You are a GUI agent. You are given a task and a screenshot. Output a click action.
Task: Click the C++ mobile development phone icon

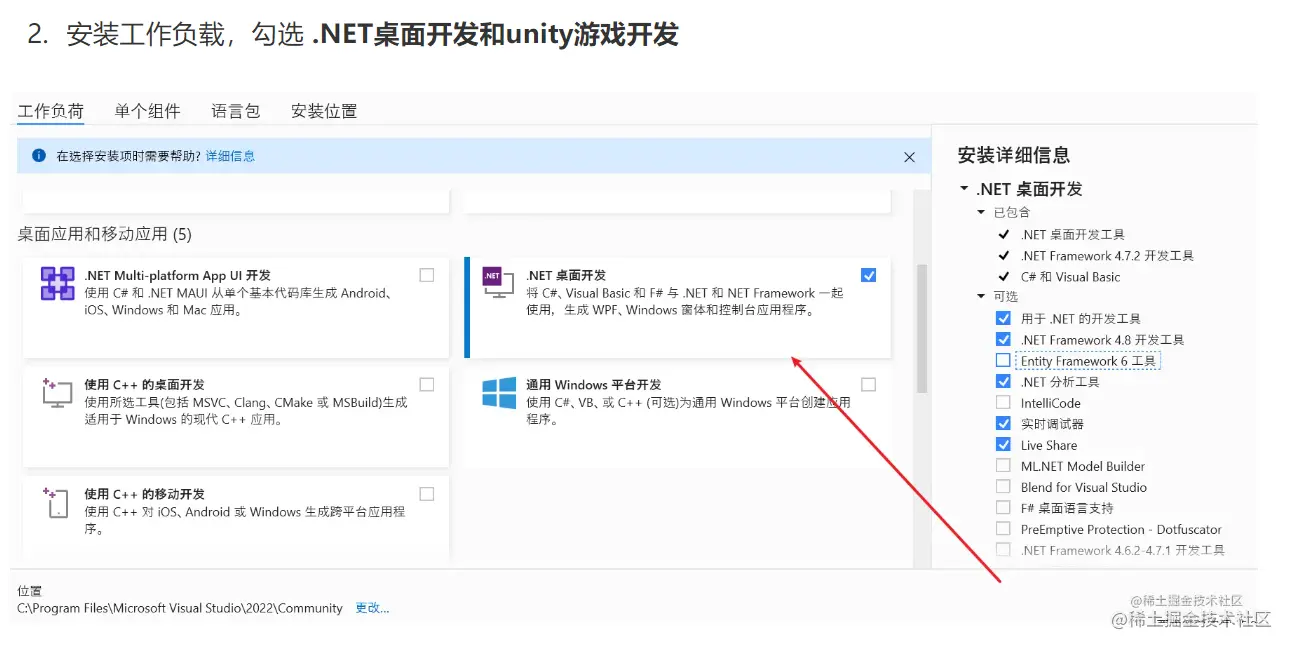57,502
